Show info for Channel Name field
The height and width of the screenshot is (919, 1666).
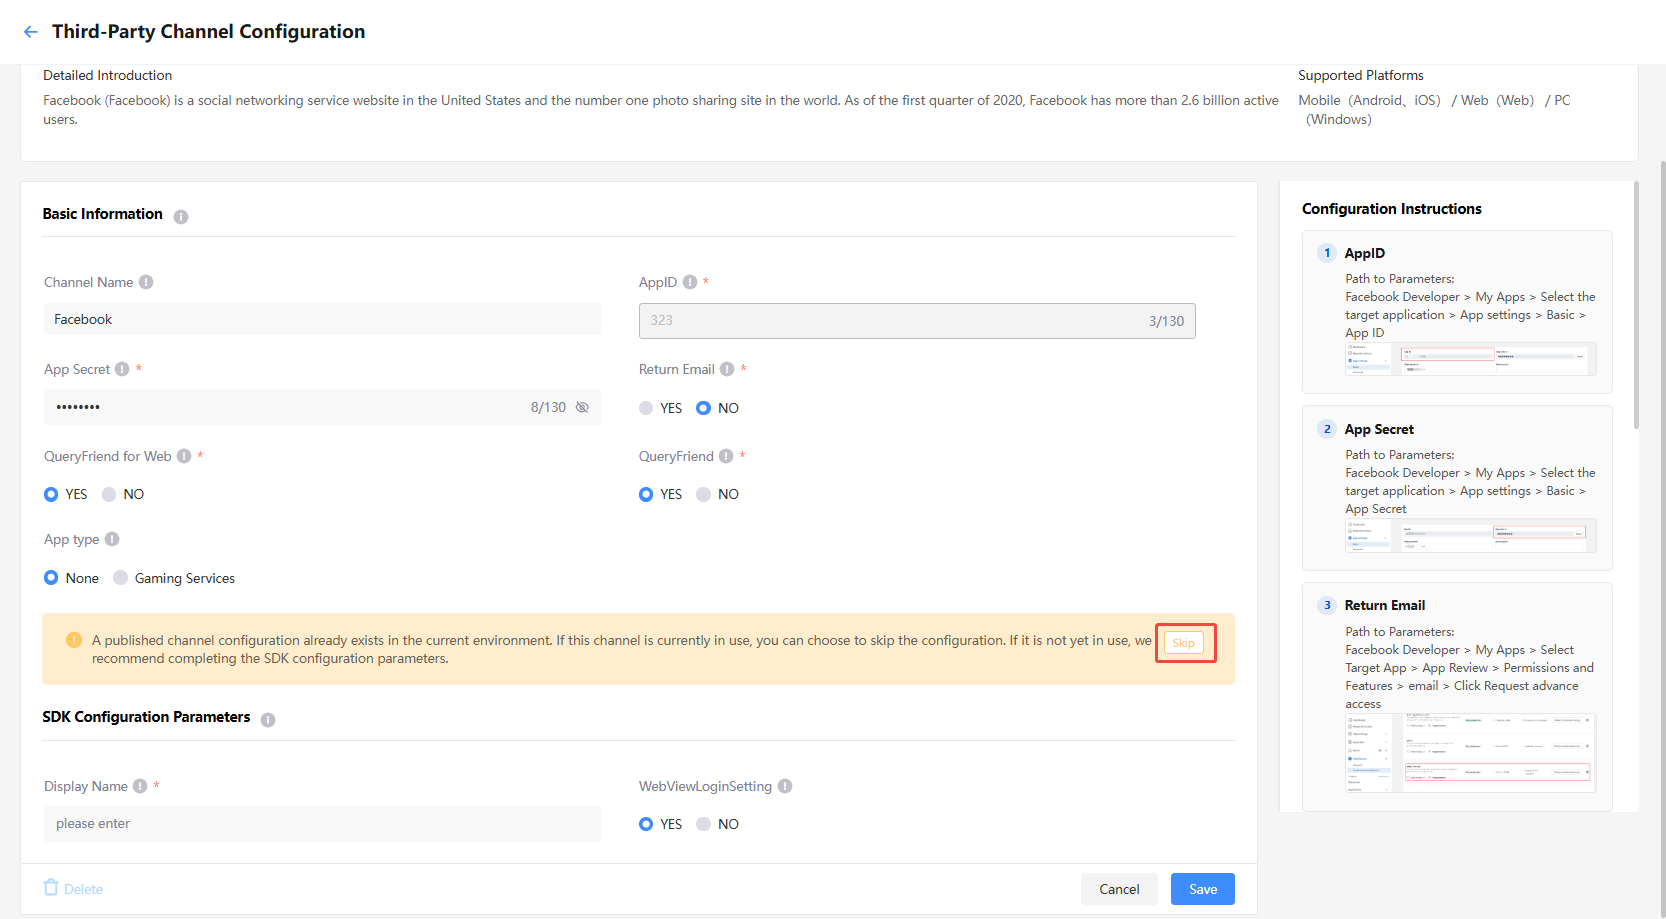[146, 282]
